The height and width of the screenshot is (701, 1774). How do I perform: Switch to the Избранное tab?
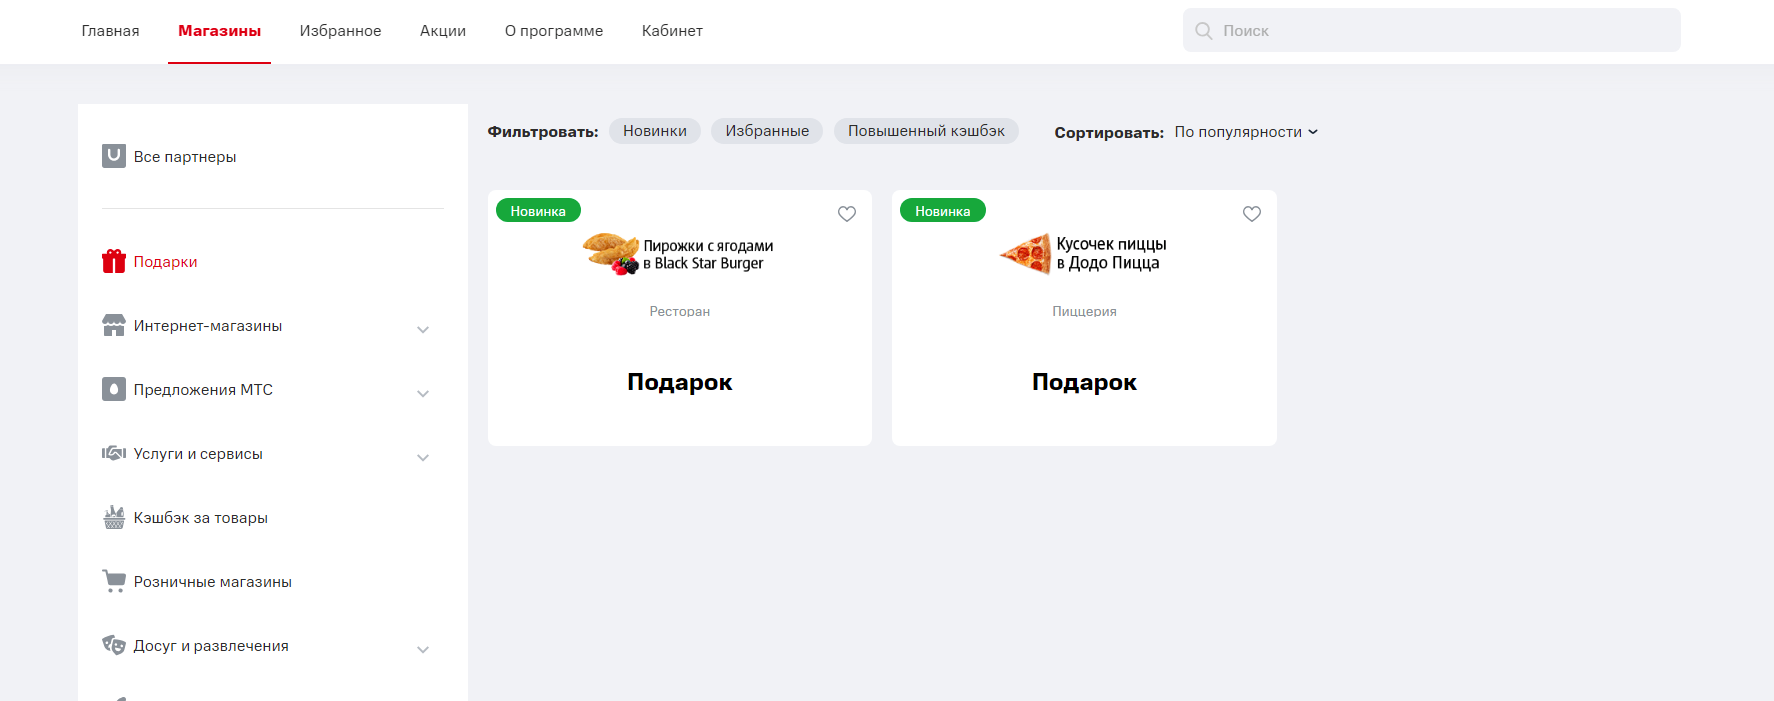coord(340,31)
